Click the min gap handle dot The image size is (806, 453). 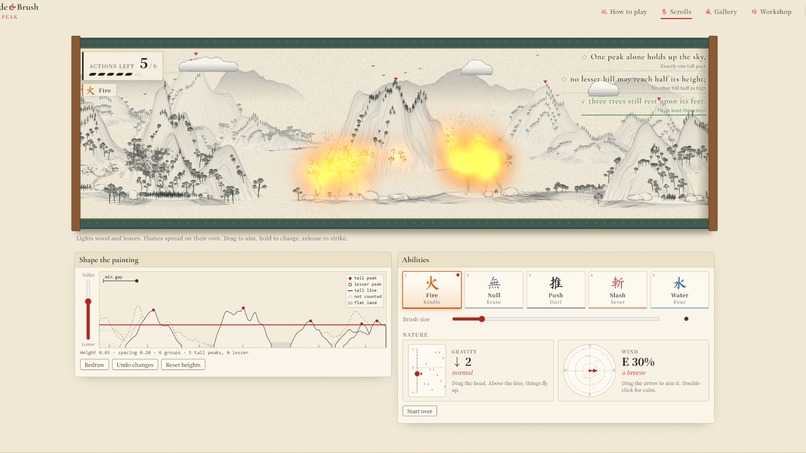136,281
